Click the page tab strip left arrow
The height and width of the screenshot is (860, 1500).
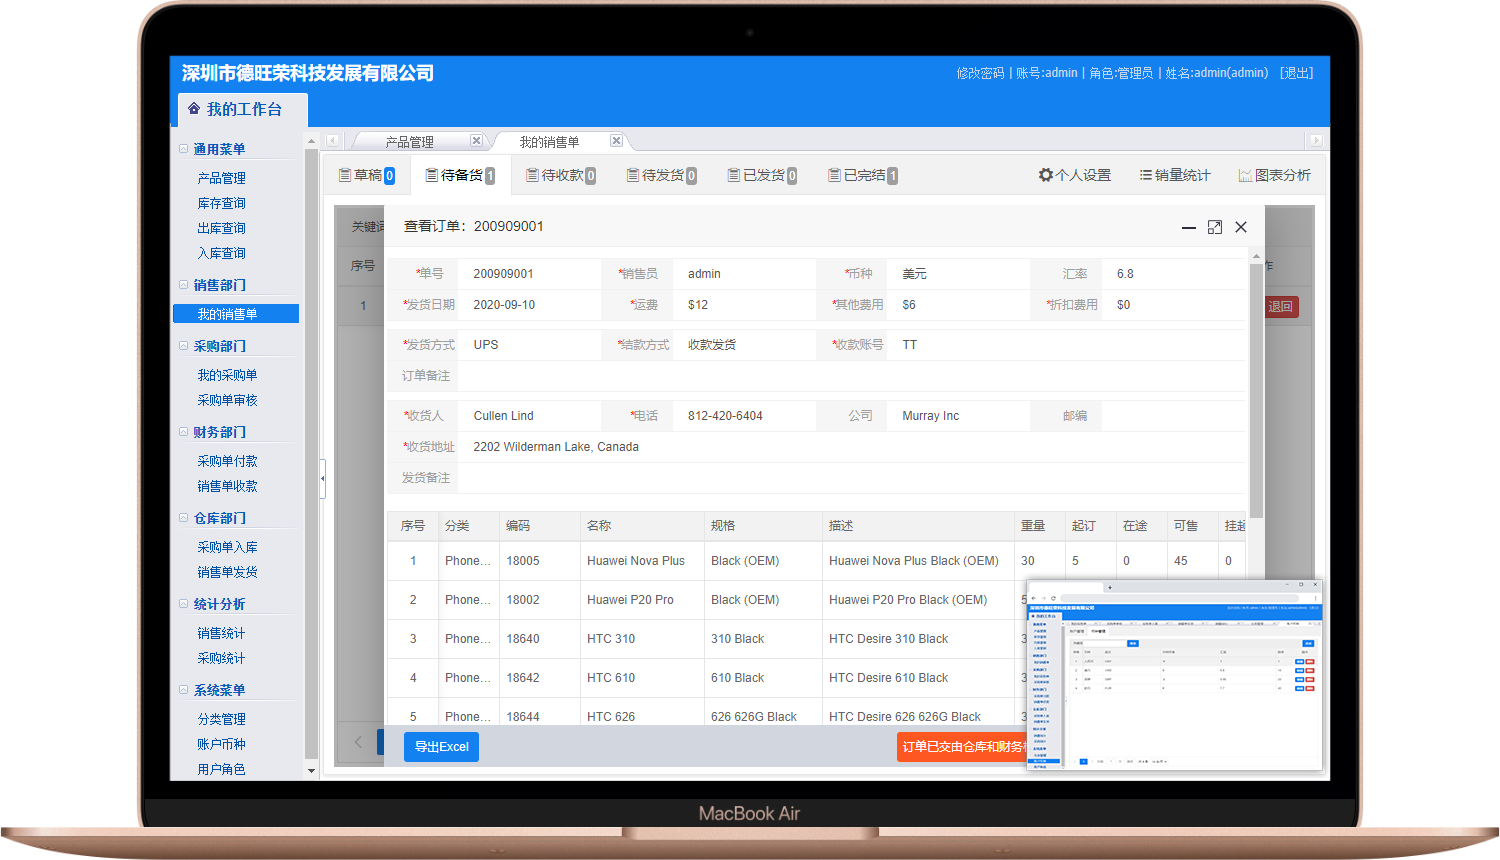(333, 141)
